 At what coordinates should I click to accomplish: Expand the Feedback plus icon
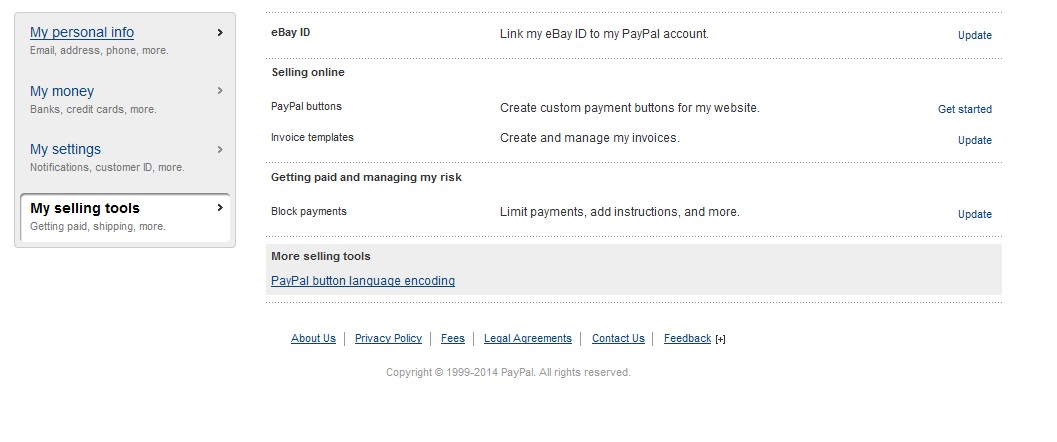(x=721, y=339)
